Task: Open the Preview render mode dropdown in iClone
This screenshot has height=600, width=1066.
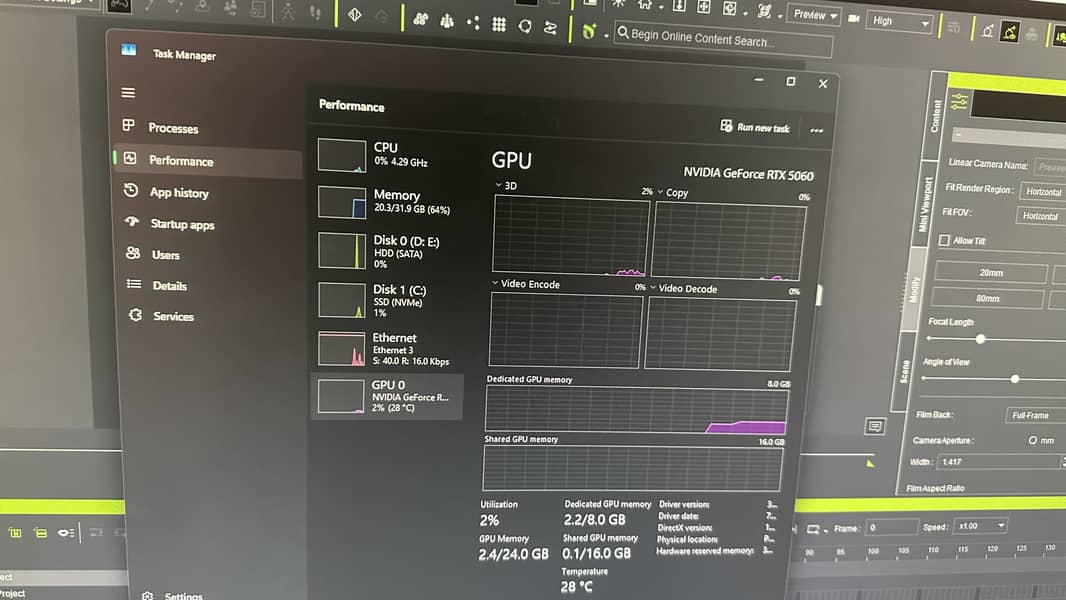Action: coord(813,15)
